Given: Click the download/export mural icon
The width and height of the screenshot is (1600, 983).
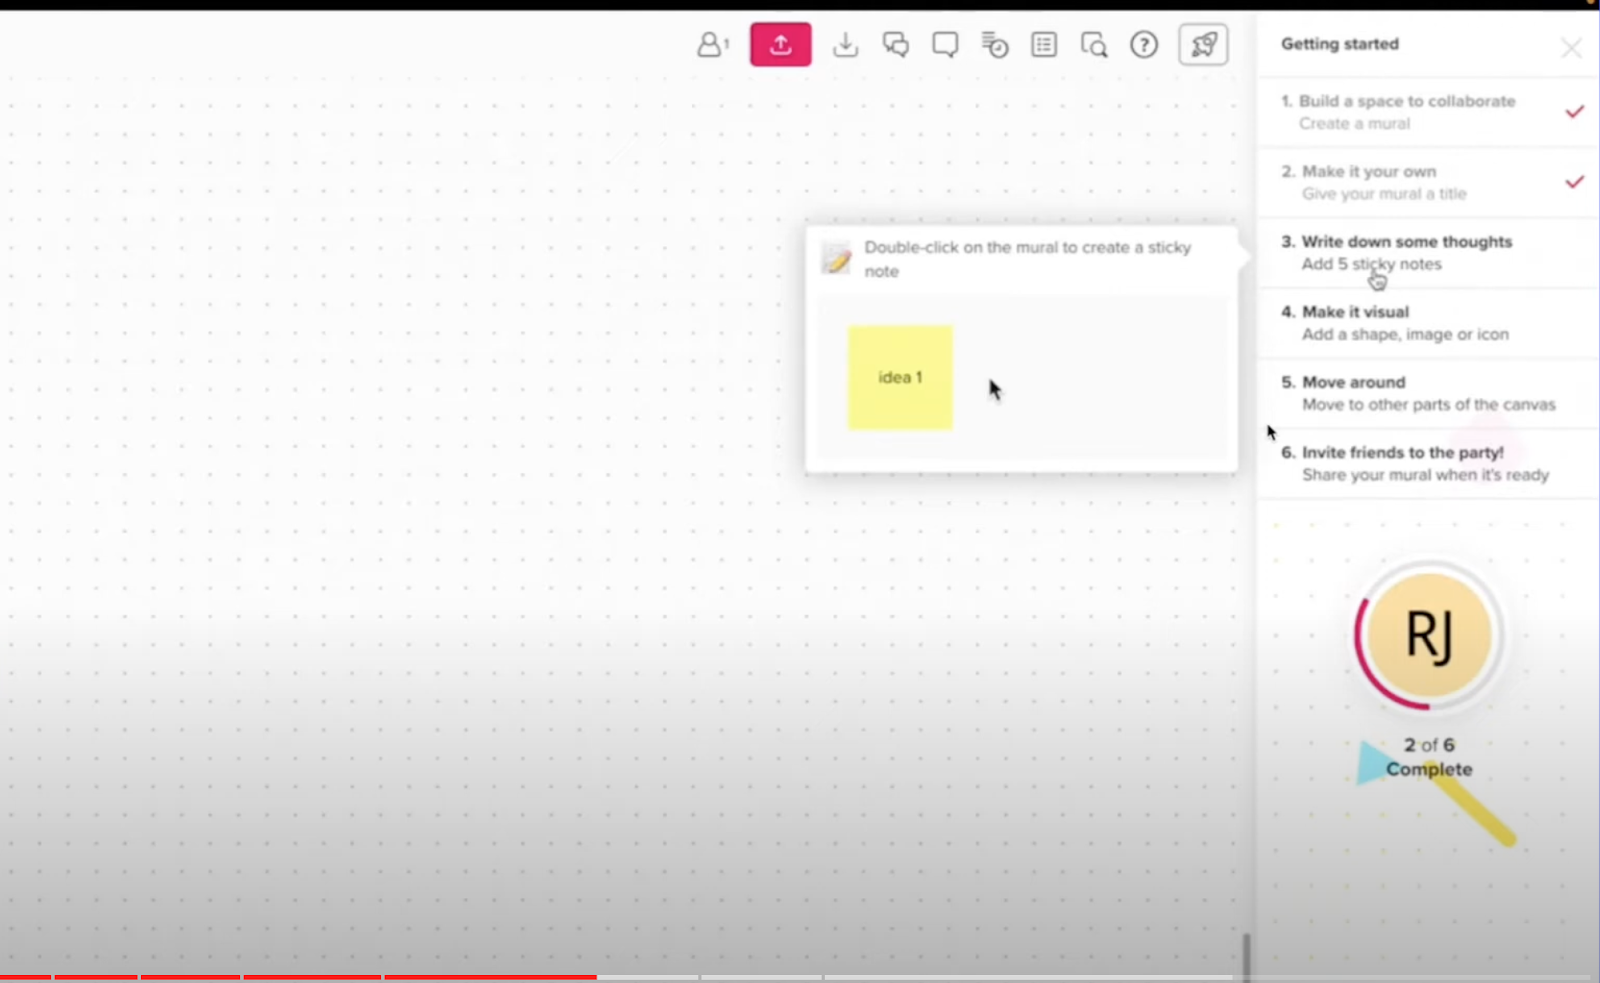Looking at the screenshot, I should tap(846, 45).
